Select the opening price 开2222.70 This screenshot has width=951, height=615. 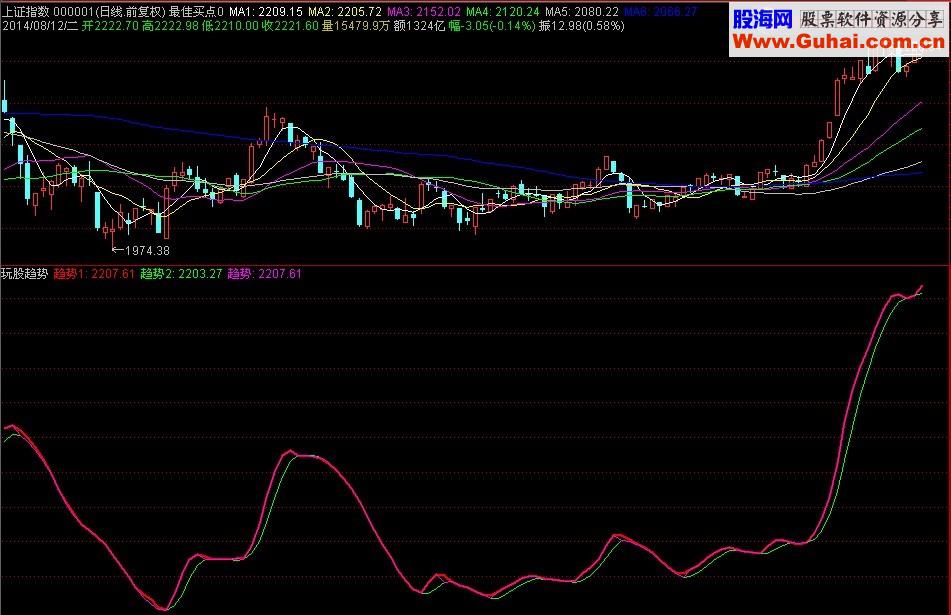tap(110, 26)
